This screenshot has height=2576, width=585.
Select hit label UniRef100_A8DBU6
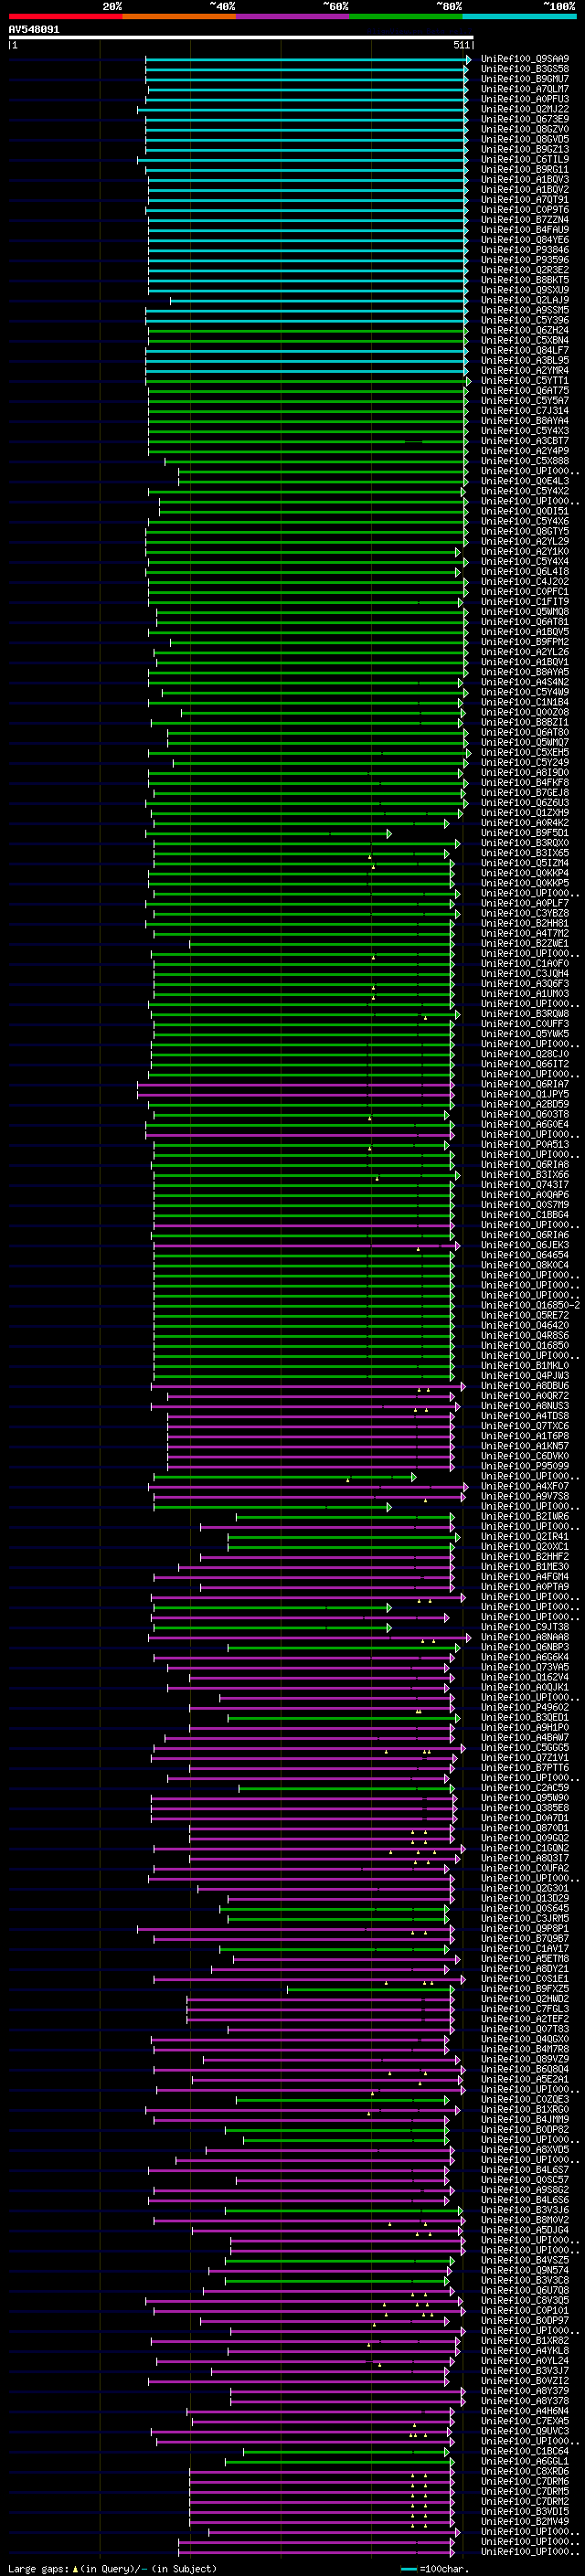[x=525, y=1385]
